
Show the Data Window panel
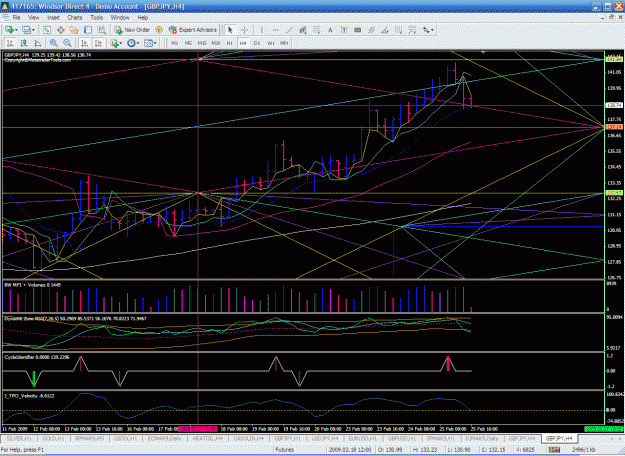coord(61,30)
